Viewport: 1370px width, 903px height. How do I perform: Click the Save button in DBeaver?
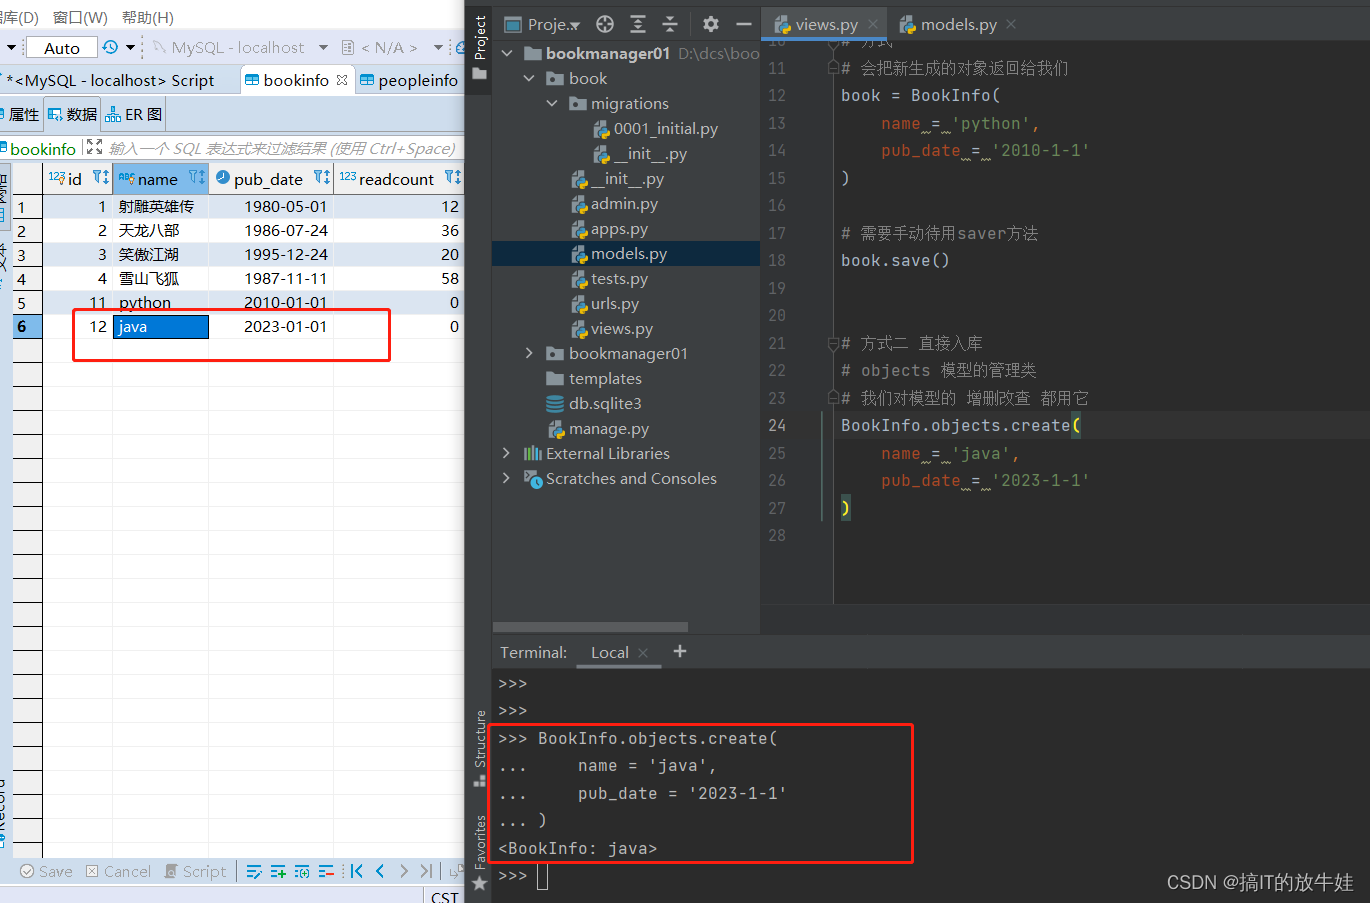(x=46, y=871)
